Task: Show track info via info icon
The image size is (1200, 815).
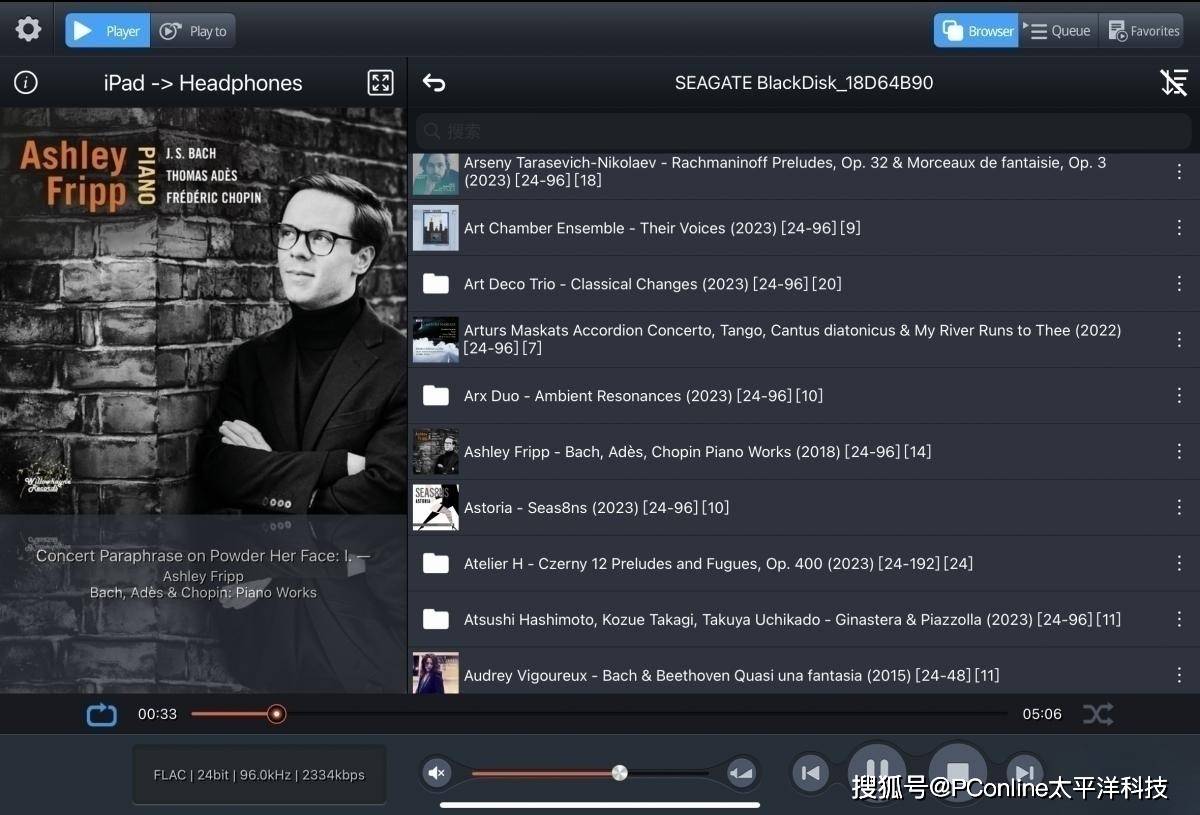Action: pos(26,83)
